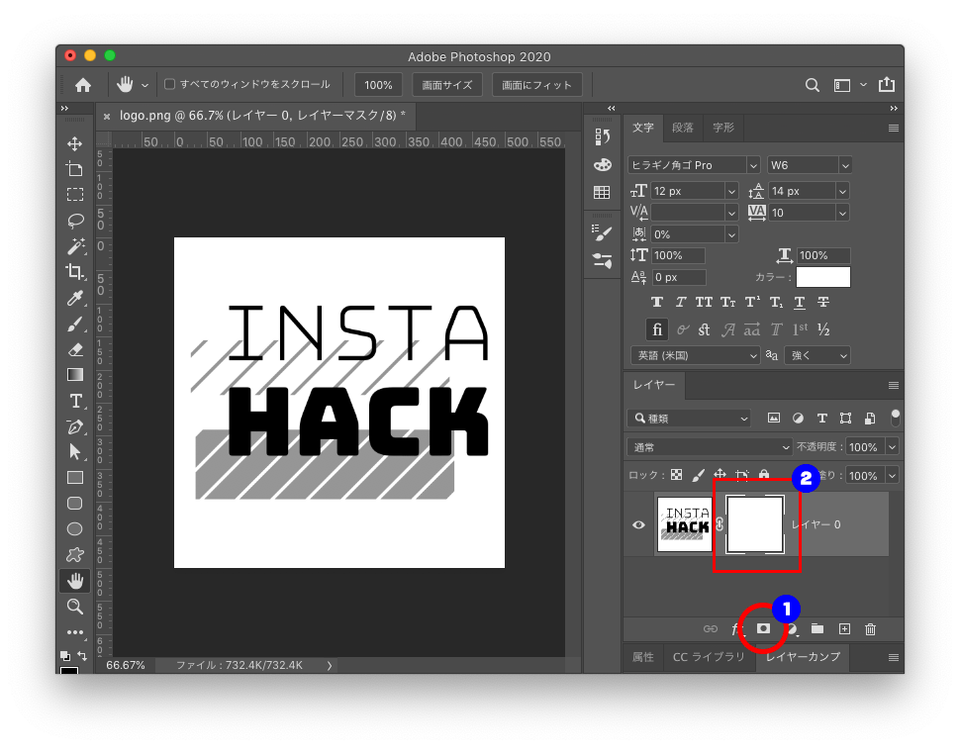Select the Zoom tool in toolbar

pos(75,606)
